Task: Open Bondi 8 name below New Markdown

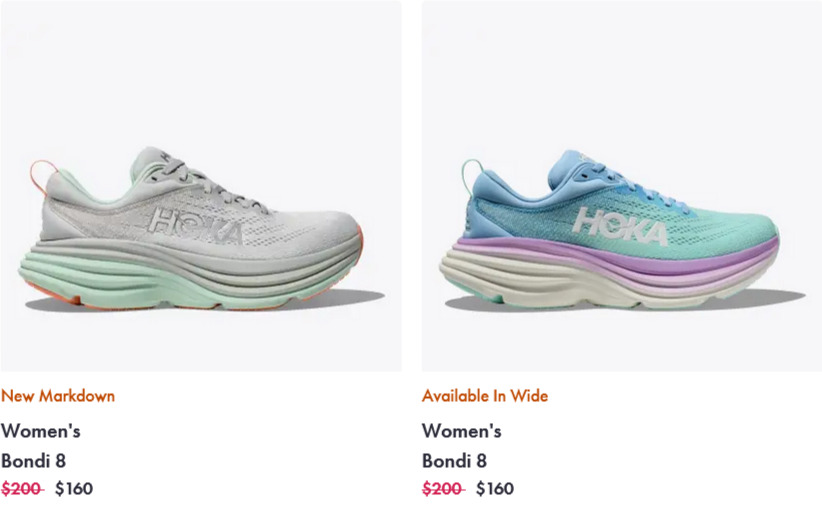Action: tap(34, 461)
